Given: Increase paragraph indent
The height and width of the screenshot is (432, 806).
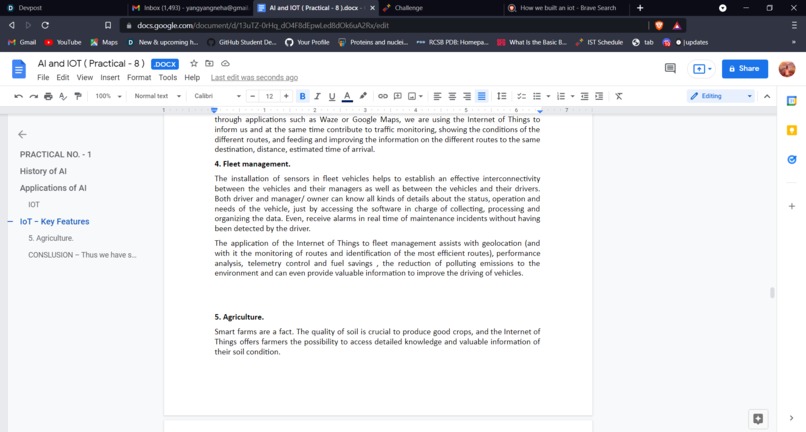Looking at the screenshot, I should point(599,96).
